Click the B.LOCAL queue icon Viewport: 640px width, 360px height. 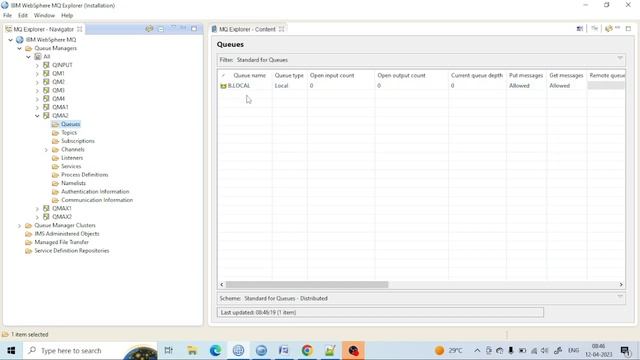tap(223, 86)
